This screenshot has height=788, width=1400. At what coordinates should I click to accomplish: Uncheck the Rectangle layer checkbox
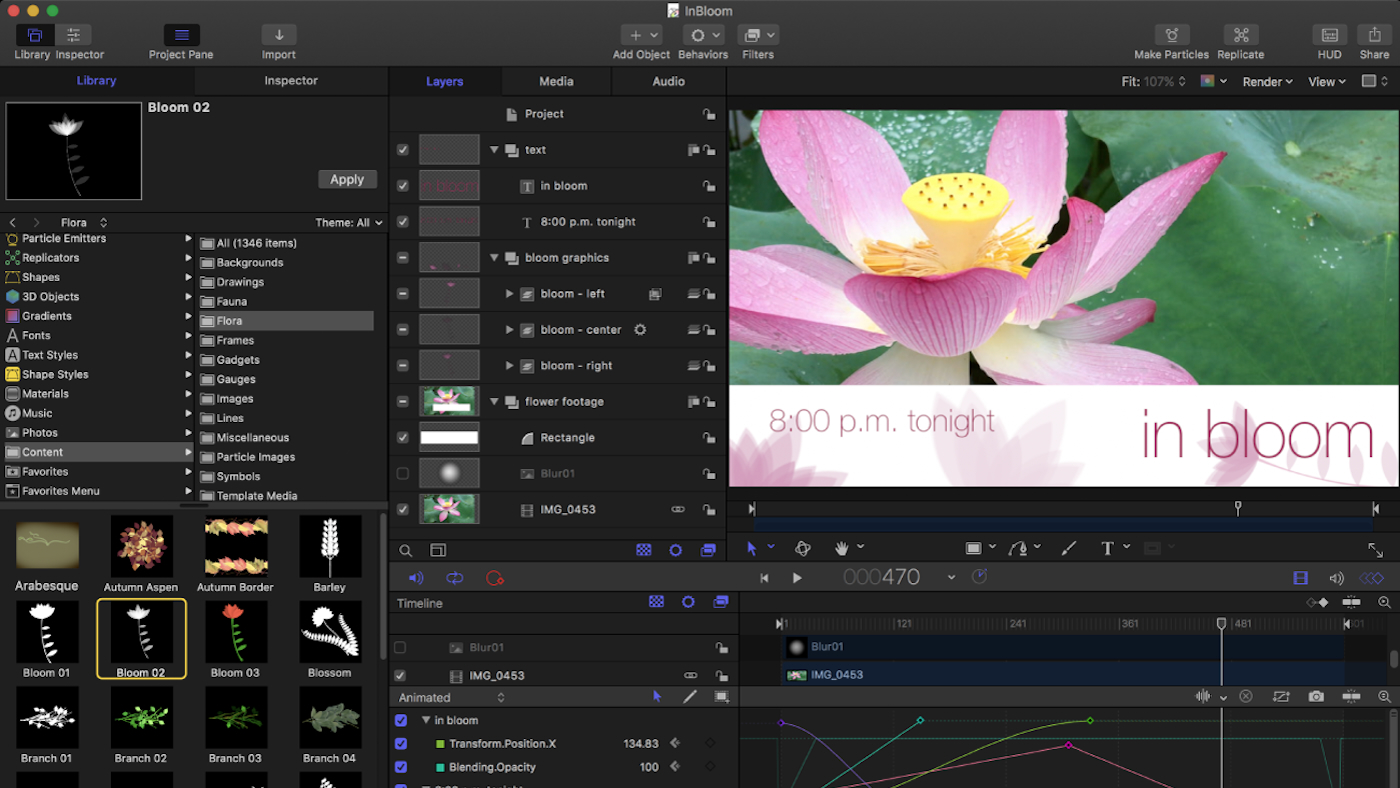click(402, 438)
